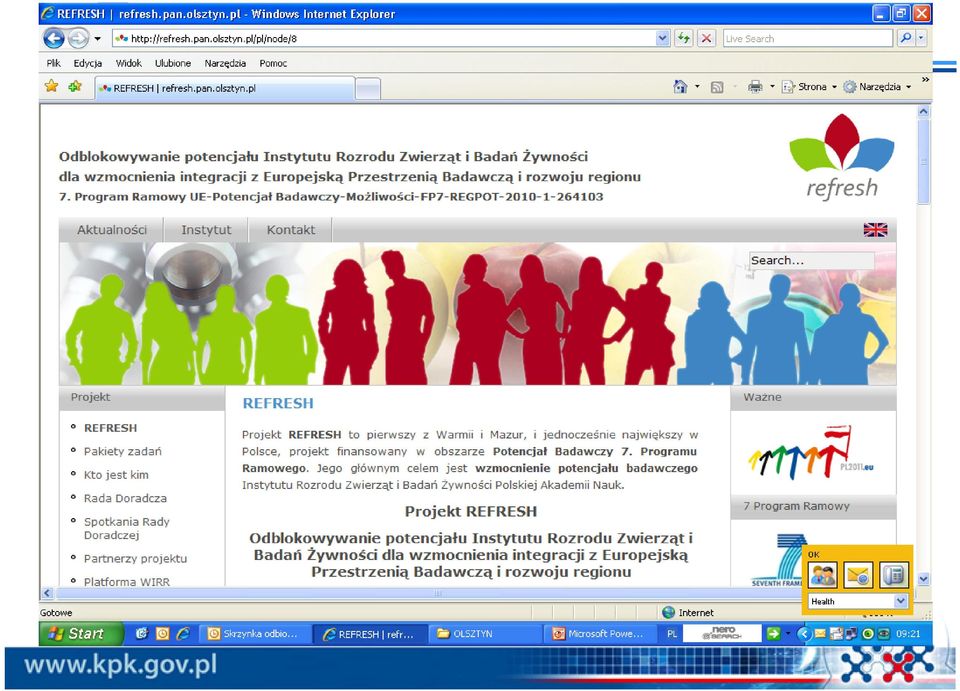Click the Internet Explorer quick launch icon
The image size is (960, 691).
pos(183,634)
